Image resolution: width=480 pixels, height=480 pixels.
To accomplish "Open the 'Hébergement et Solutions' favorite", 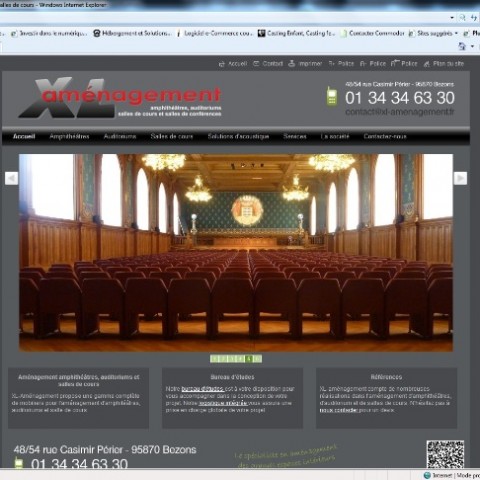I will [x=132, y=33].
